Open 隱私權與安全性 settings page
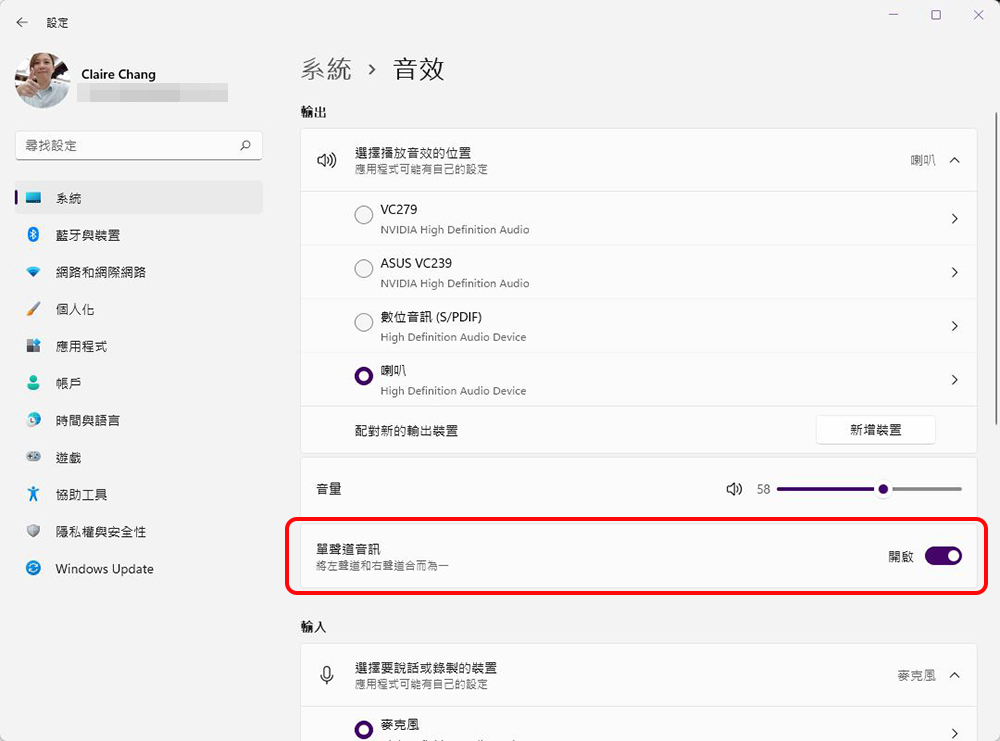1000x741 pixels. [x=100, y=531]
